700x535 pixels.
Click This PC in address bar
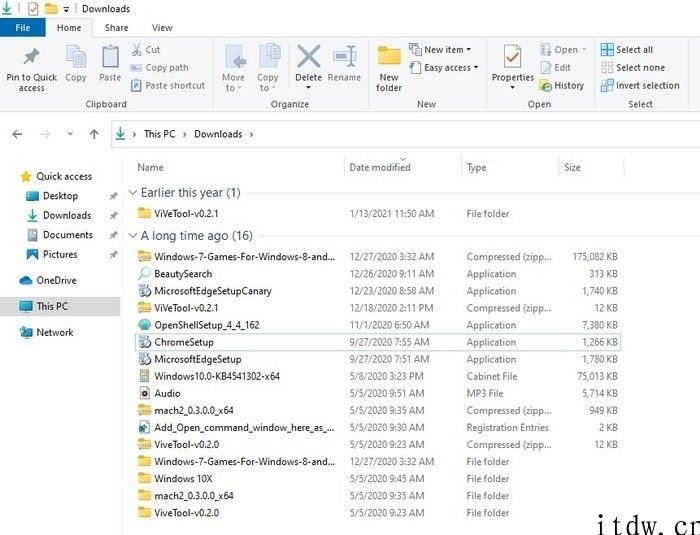[159, 134]
